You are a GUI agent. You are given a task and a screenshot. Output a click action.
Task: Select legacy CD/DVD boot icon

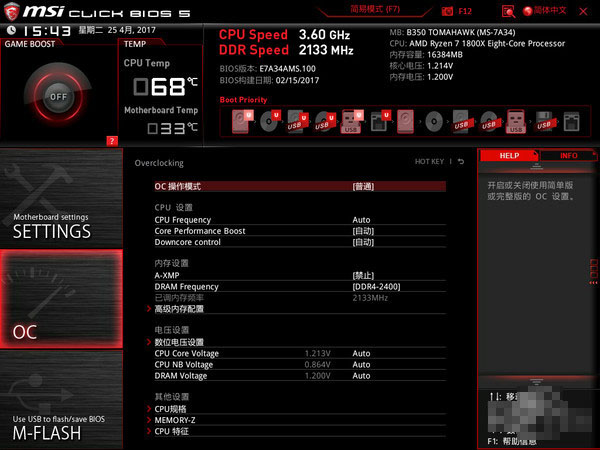(434, 122)
